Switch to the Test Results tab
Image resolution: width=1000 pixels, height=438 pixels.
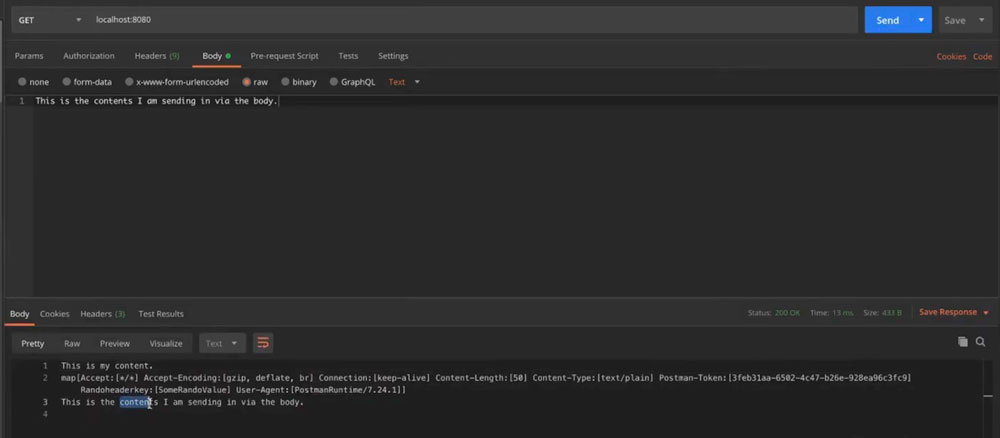click(x=161, y=314)
